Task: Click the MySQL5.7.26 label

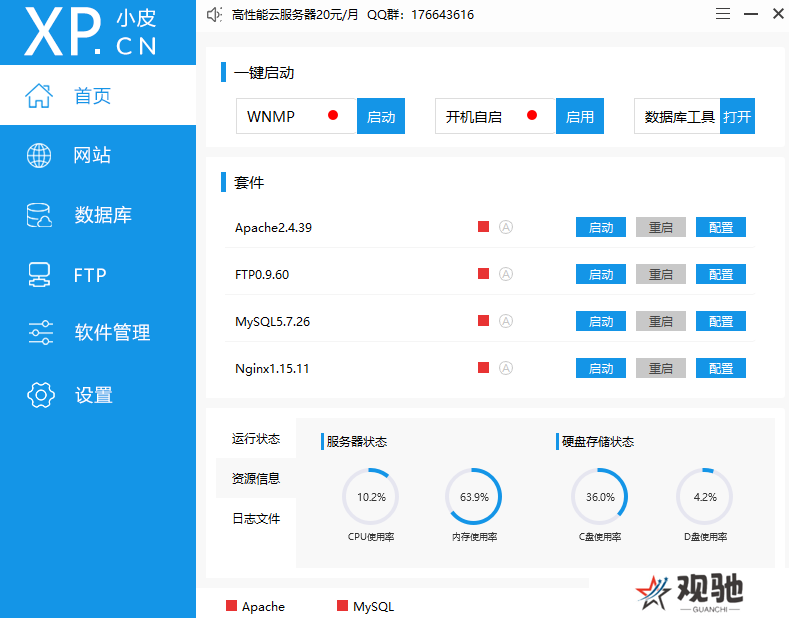Action: pos(272,322)
